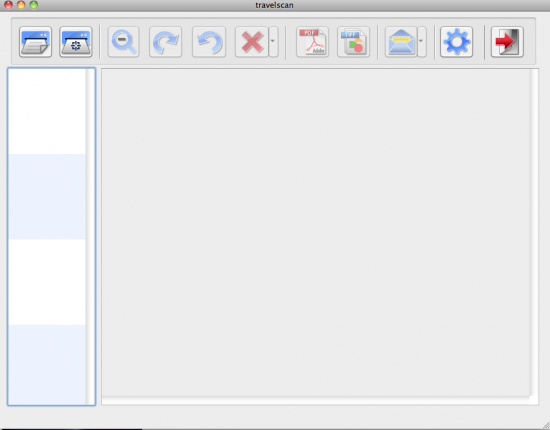The width and height of the screenshot is (550, 430).
Task: Select the first row in thumbnail list
Action: (x=47, y=111)
